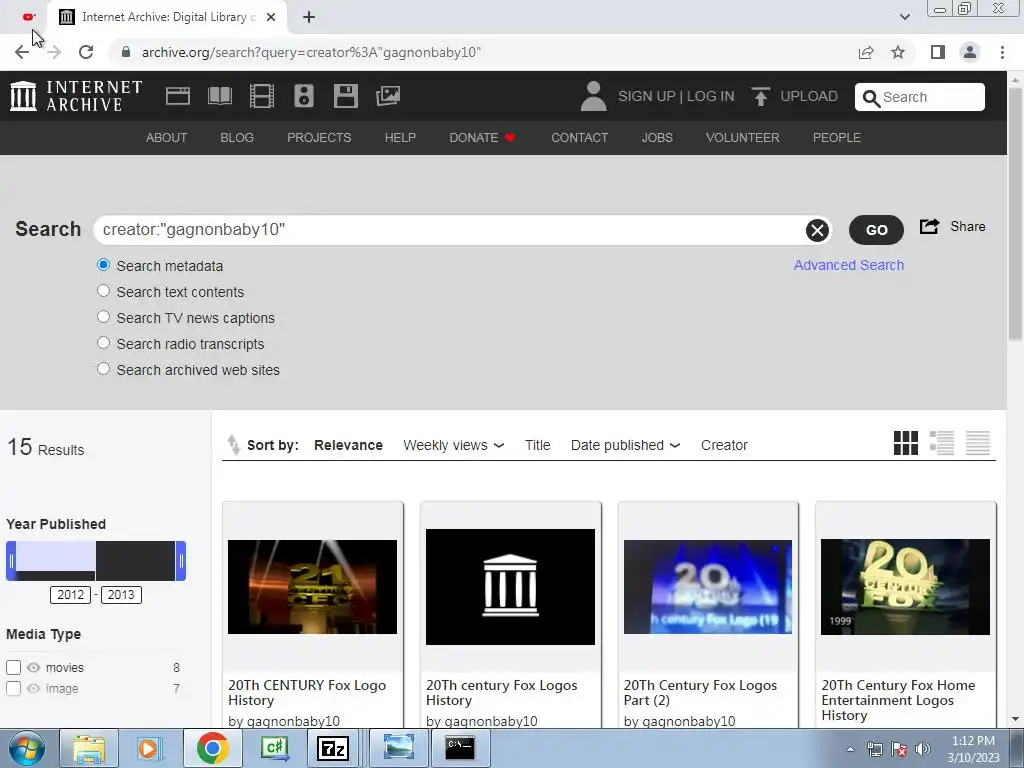Open the Video film strip icon

click(262, 96)
